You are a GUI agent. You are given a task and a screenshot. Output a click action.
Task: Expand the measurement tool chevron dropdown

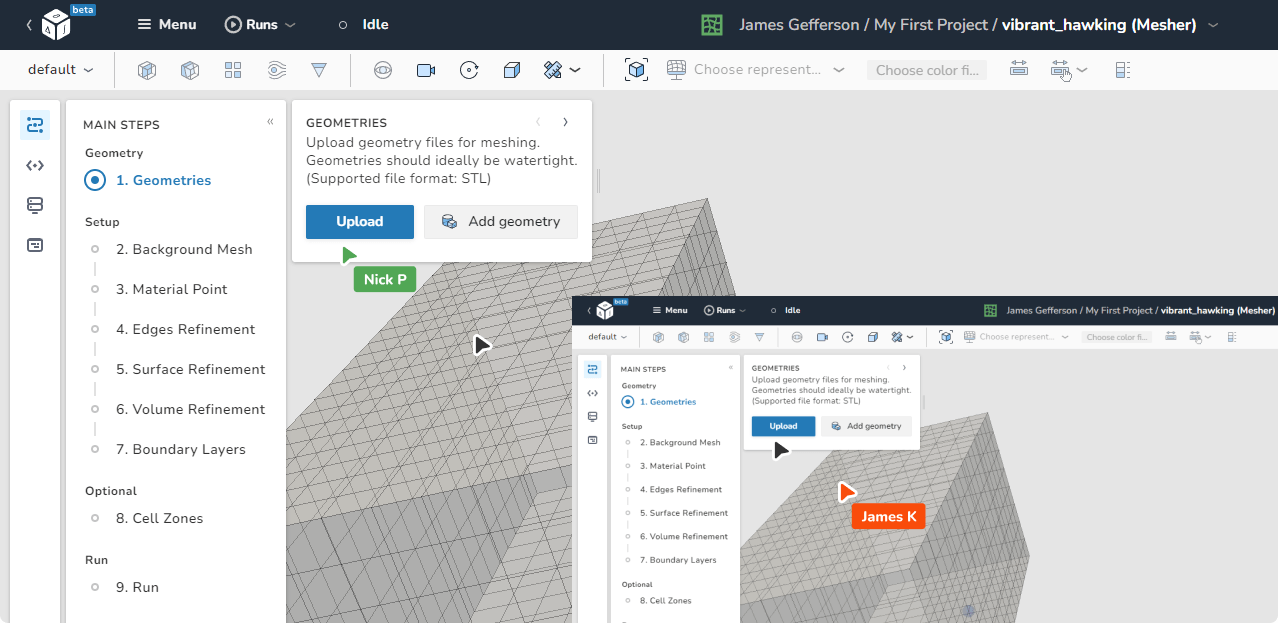pos(573,70)
